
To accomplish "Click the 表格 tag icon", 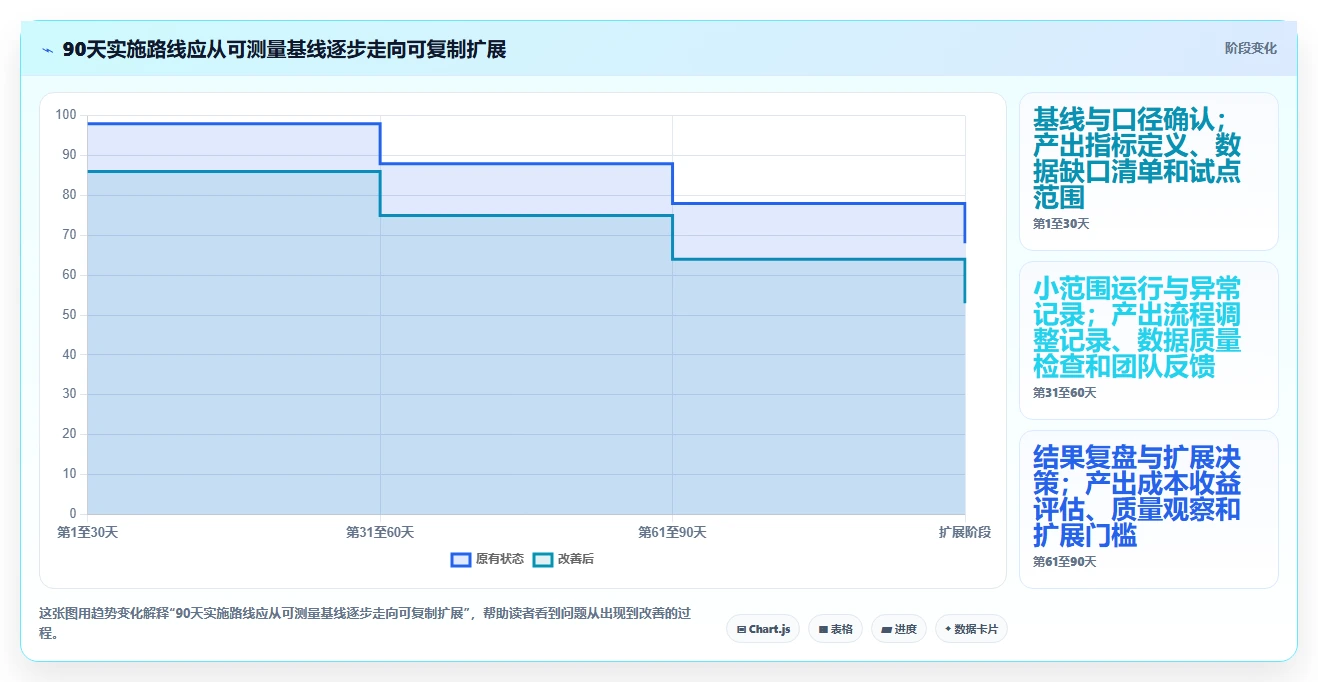I will 823,630.
